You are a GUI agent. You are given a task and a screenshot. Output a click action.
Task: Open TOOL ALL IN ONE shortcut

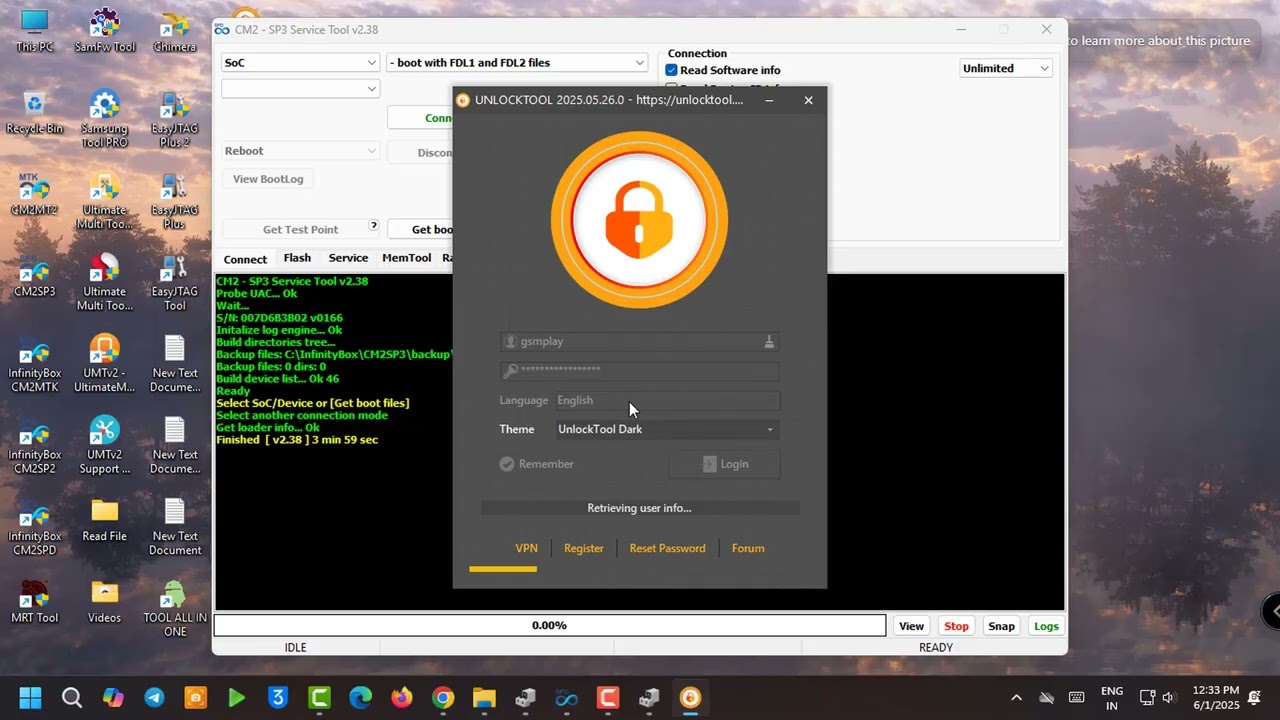click(175, 608)
